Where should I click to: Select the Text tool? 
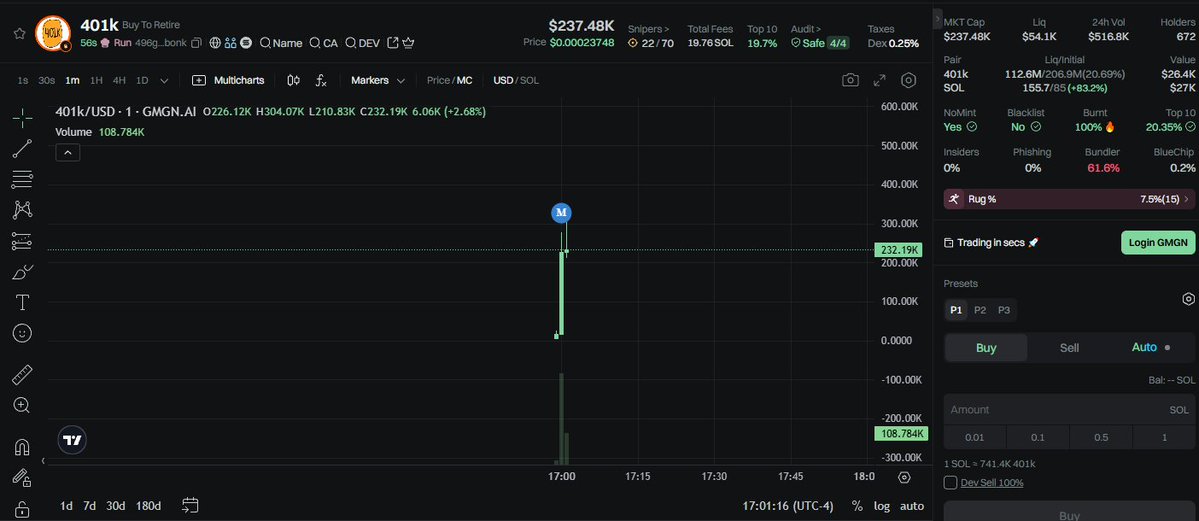[x=22, y=302]
